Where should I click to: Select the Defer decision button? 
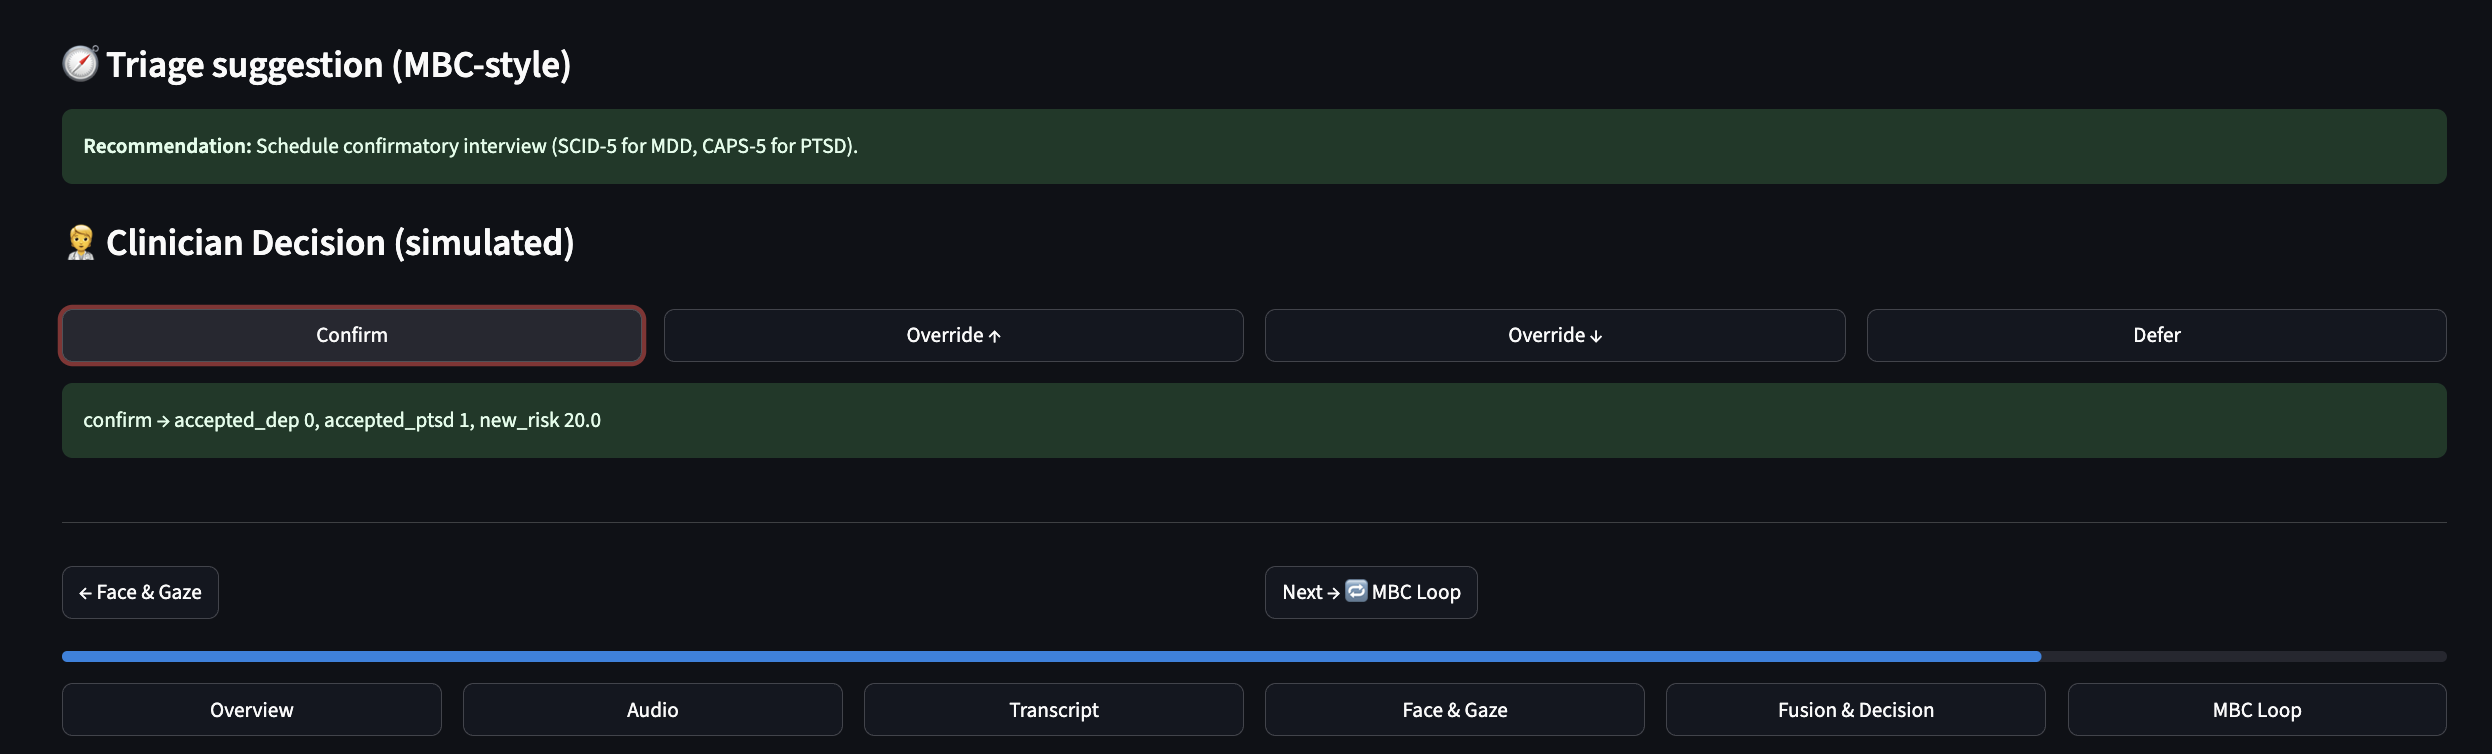pyautogui.click(x=2156, y=336)
